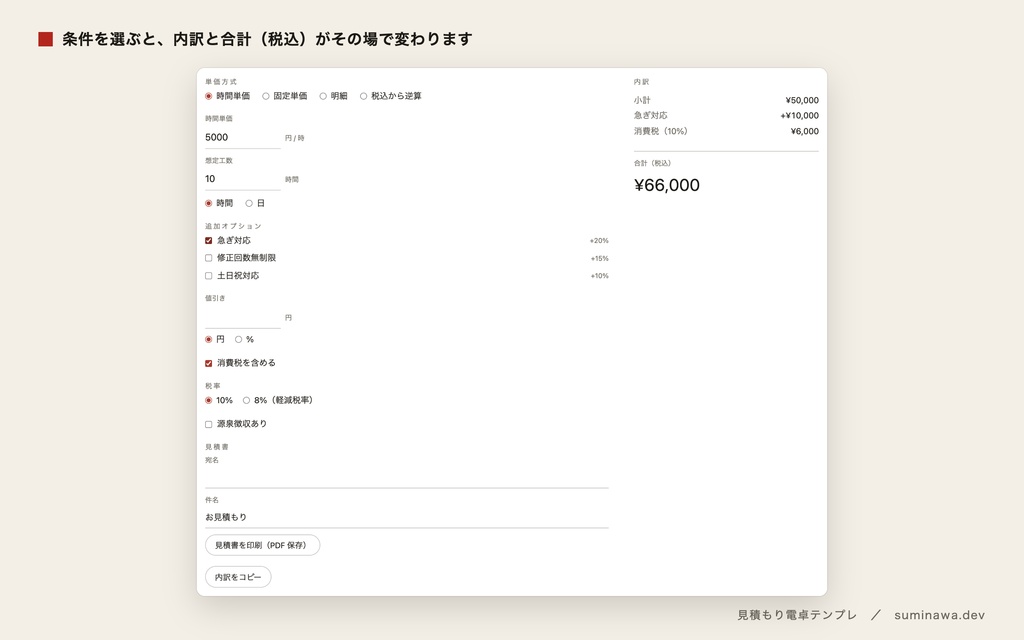Viewport: 1024px width, 640px height.
Task: Choose the 8%（軽減税率）radio
Action: 246,400
